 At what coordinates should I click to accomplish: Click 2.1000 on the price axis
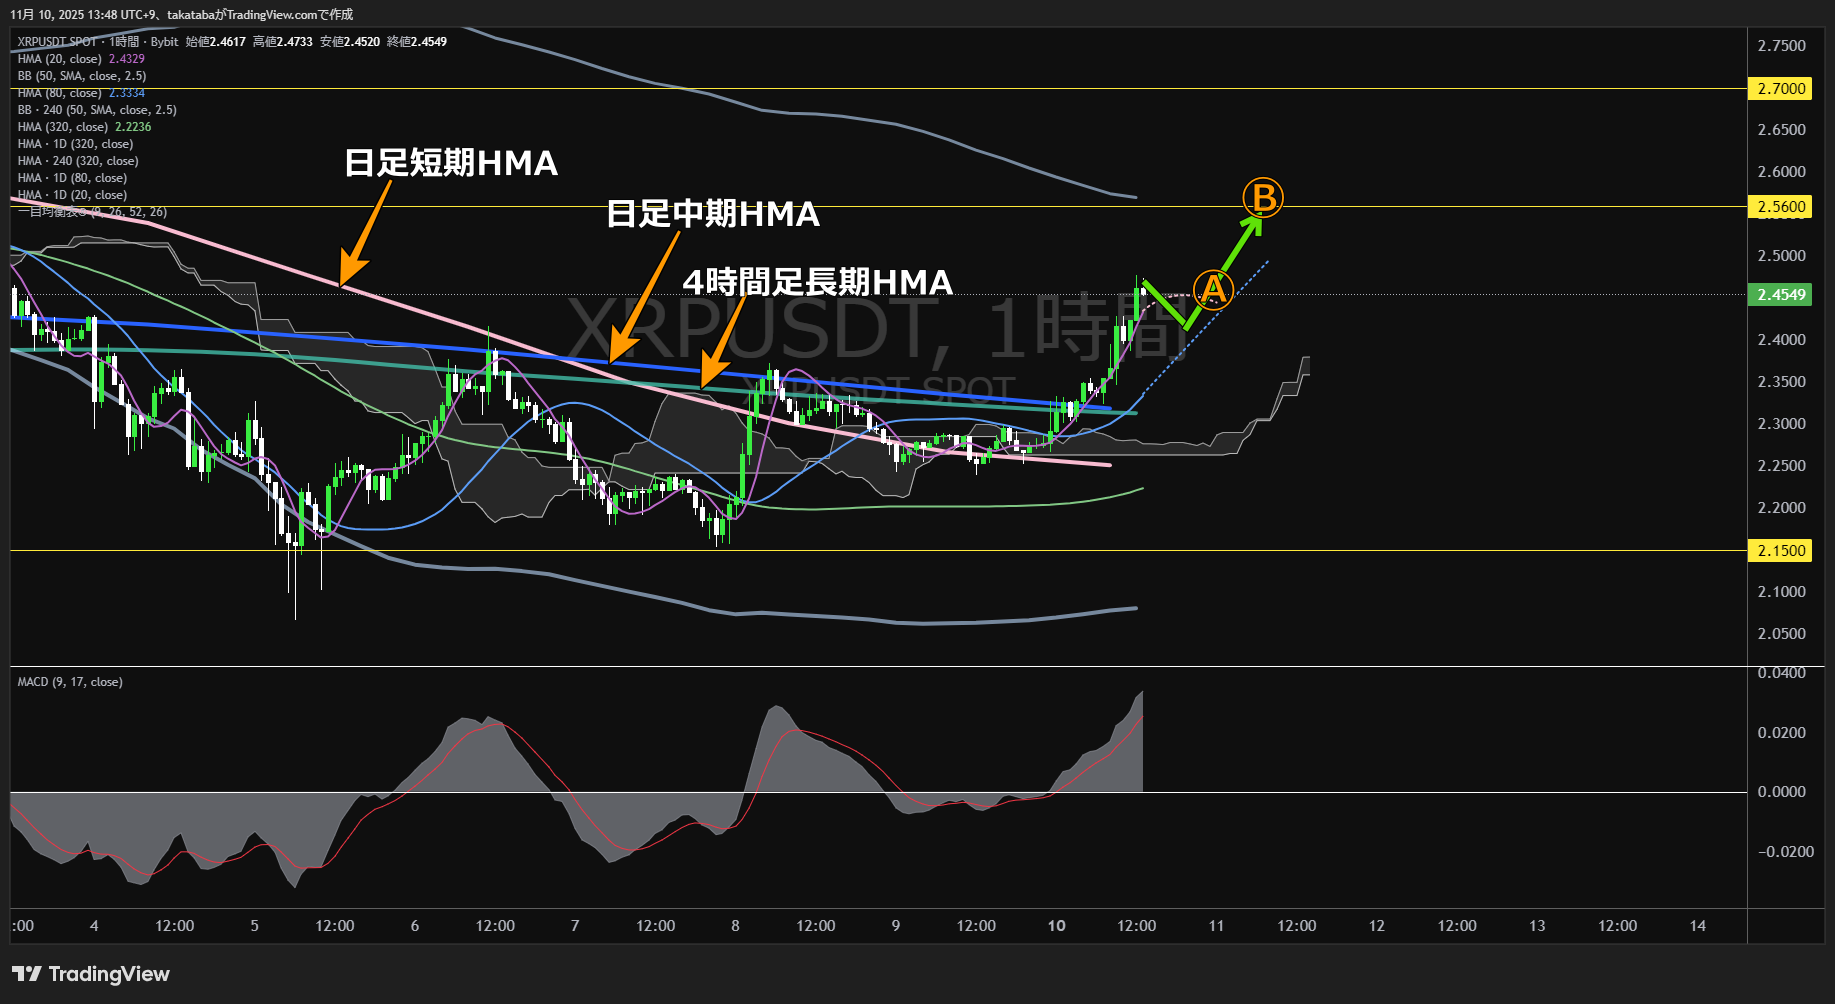pos(1782,592)
